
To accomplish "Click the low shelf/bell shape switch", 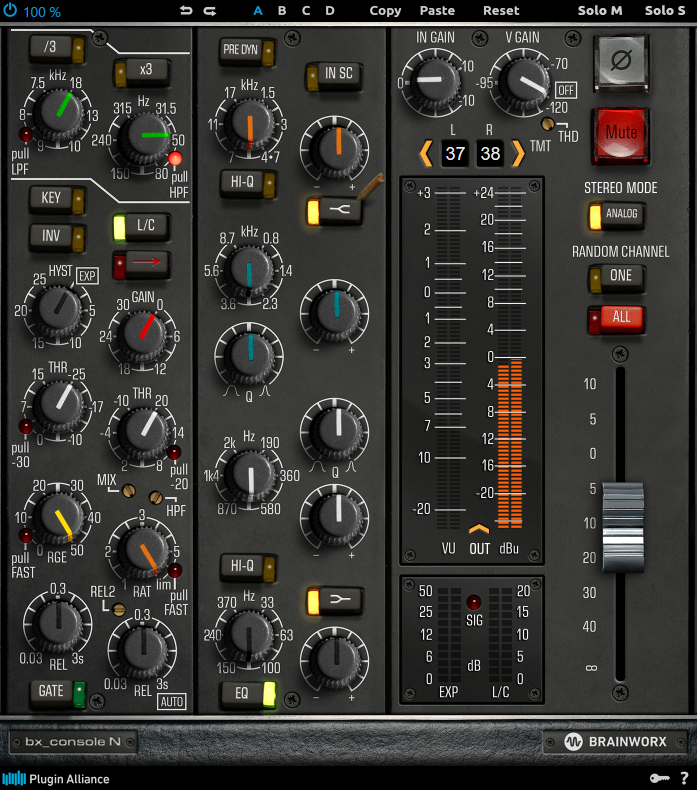I will pos(335,600).
